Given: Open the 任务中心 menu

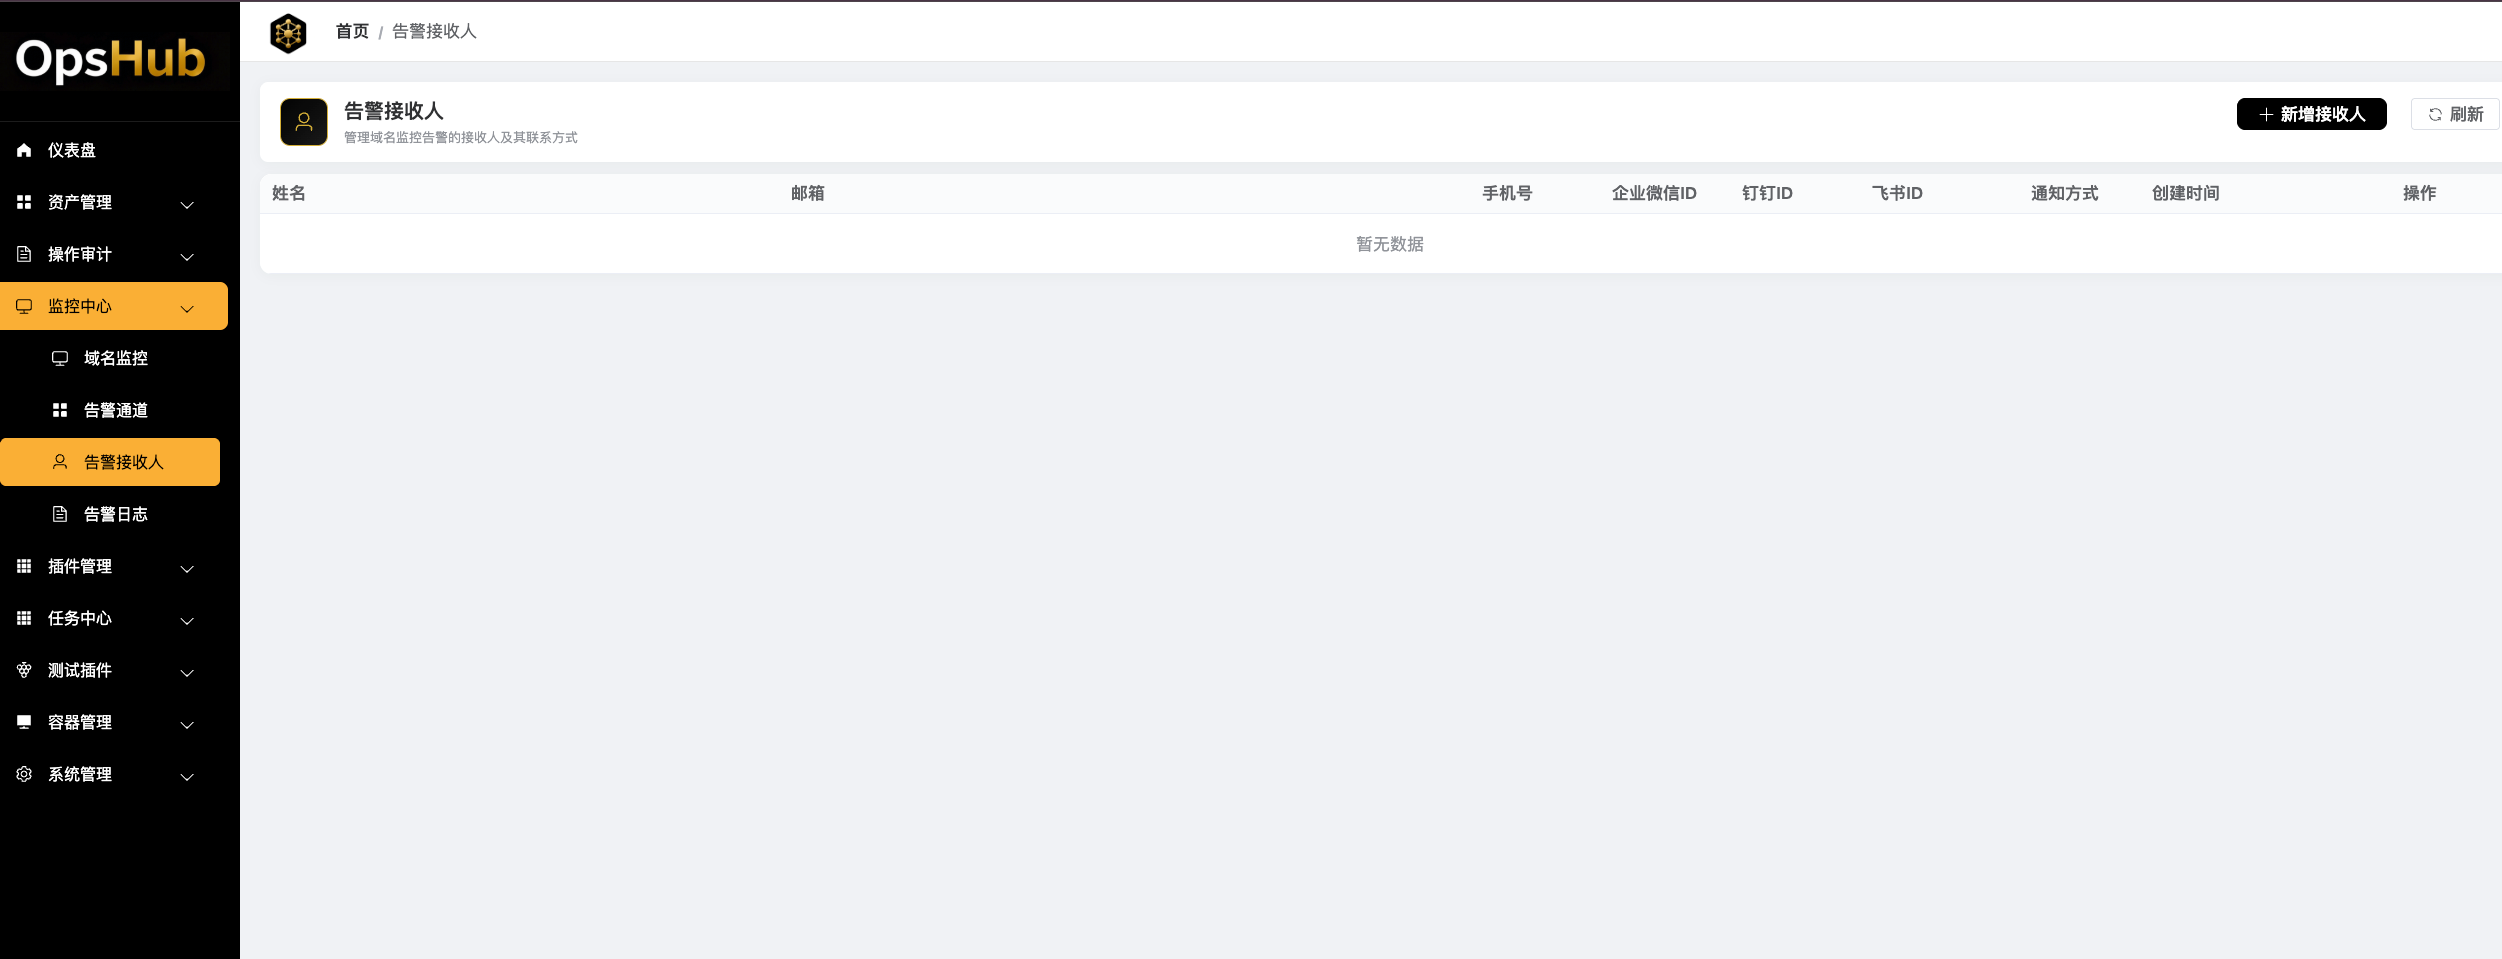Looking at the screenshot, I should tap(80, 618).
